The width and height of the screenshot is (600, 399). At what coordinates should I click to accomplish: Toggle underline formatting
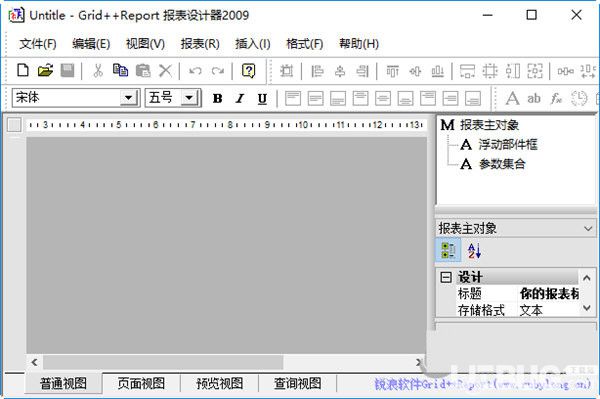pos(262,99)
